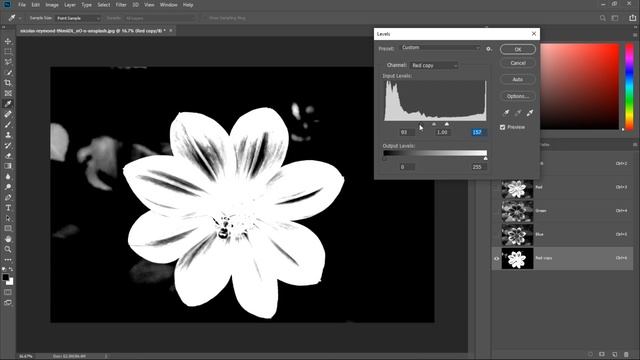Screen dimensions: 640x360
Task: Click the white input level field
Action: click(478, 132)
